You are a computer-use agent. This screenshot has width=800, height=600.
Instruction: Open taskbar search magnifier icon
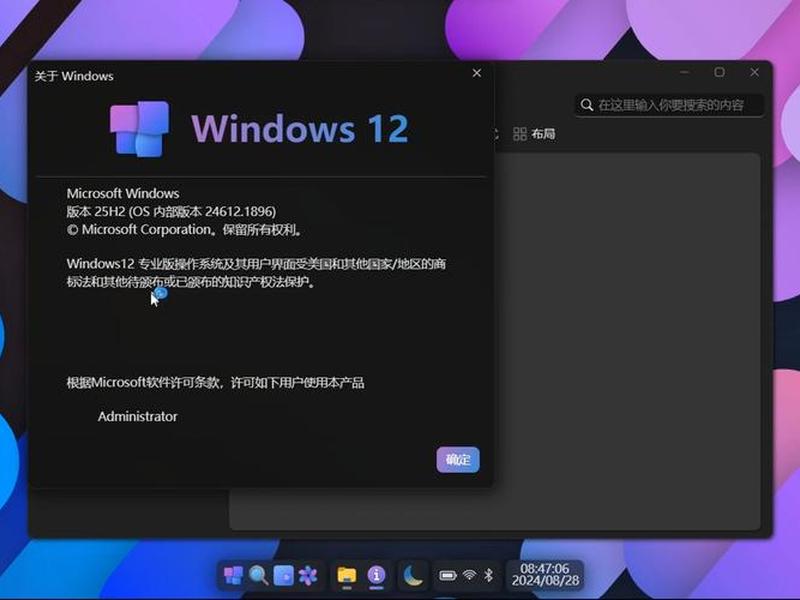pos(259,576)
